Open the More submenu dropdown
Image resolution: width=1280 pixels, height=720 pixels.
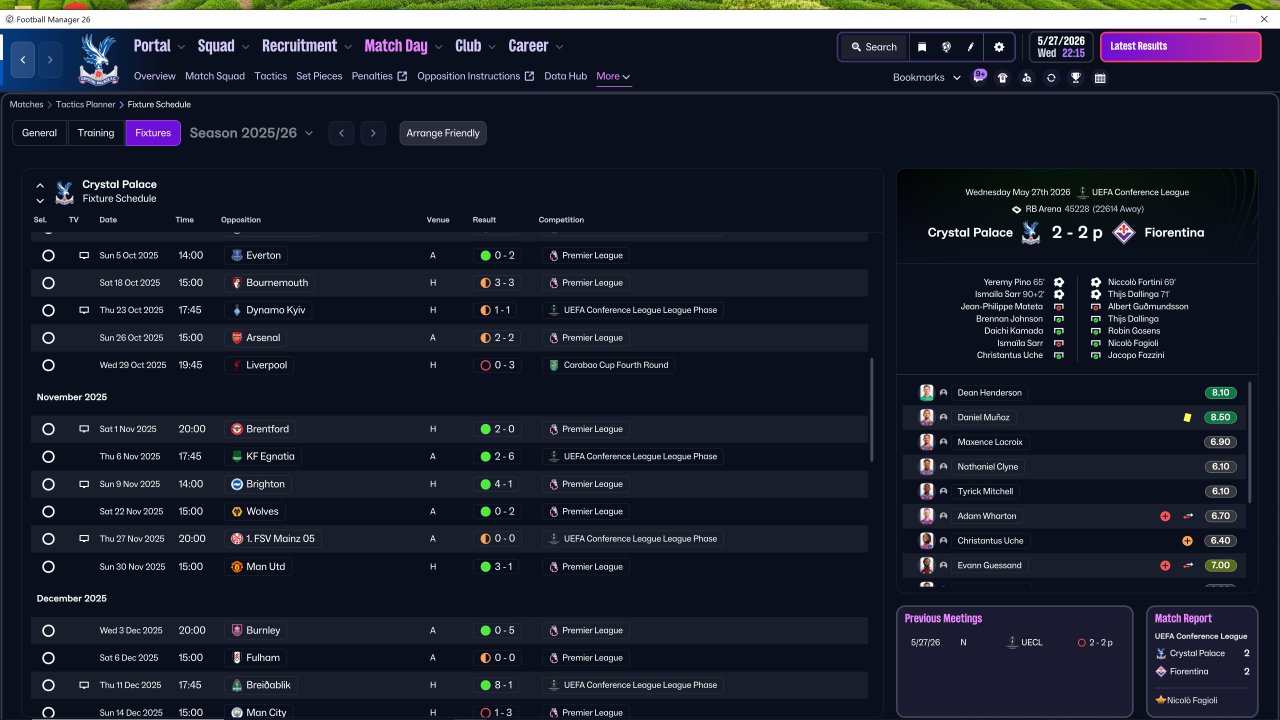613,77
